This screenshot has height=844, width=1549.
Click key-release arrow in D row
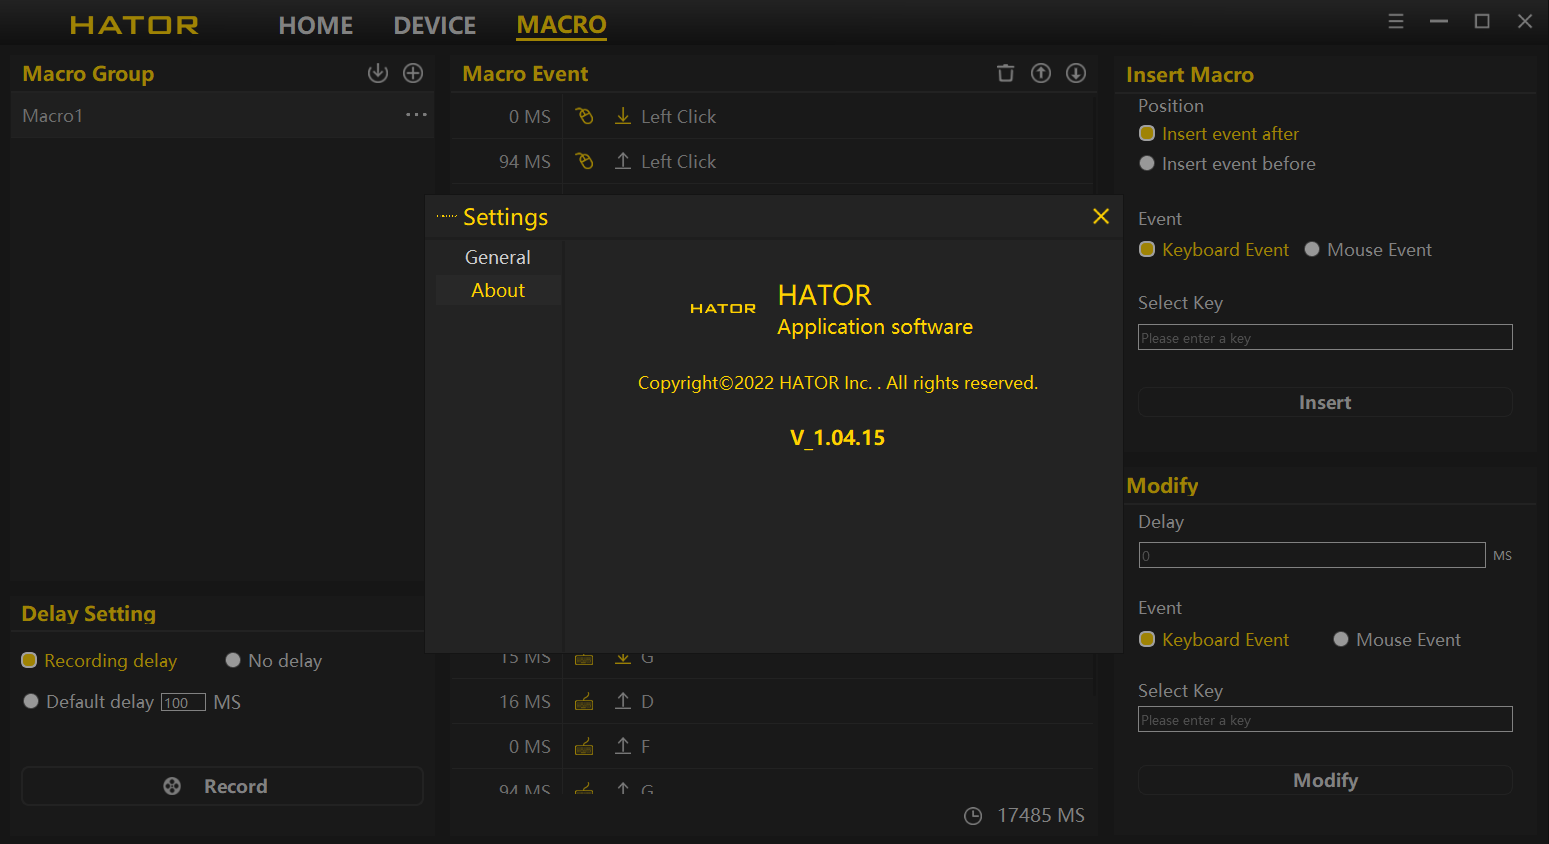coord(623,701)
